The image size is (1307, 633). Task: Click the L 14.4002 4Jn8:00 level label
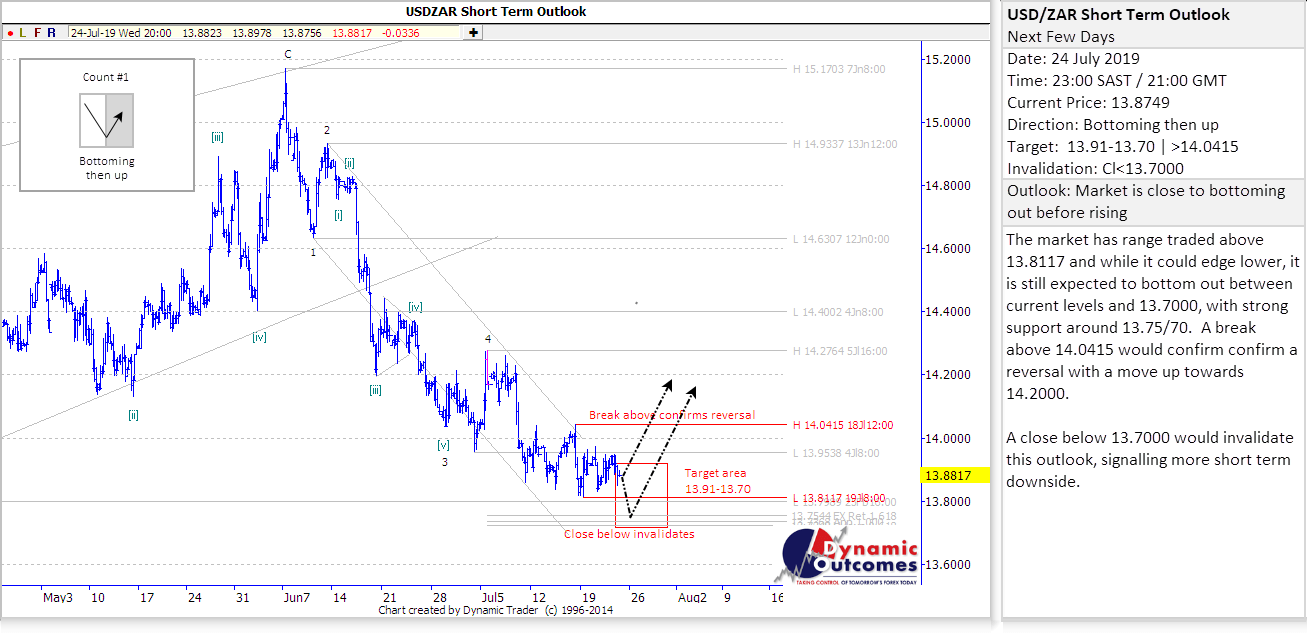click(838, 312)
